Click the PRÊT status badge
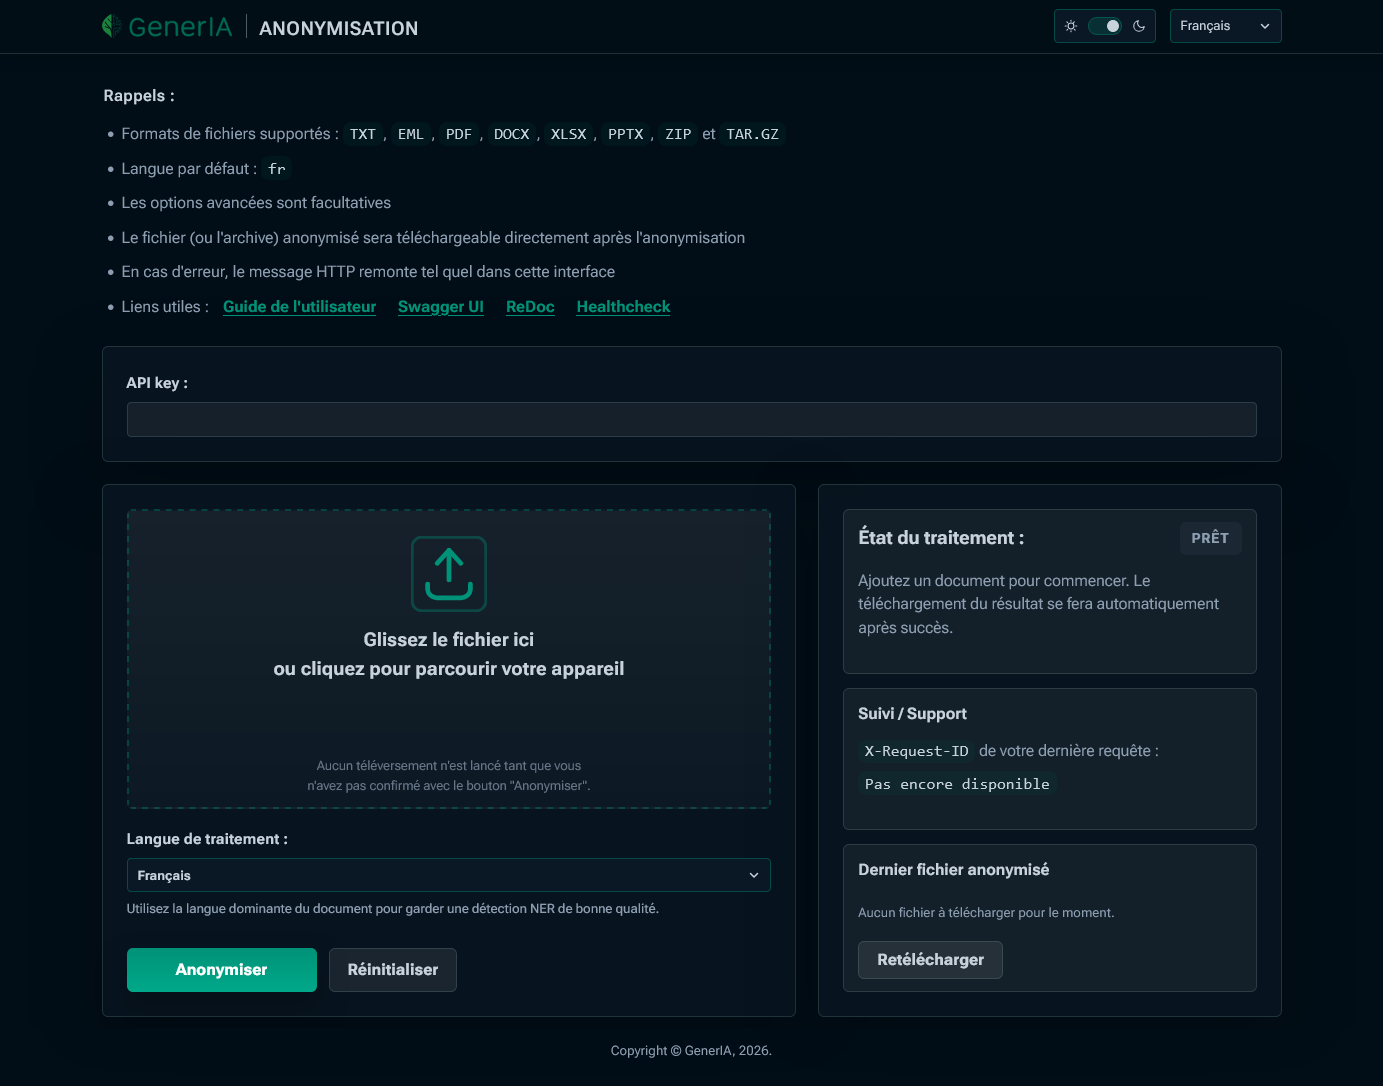 click(x=1210, y=538)
